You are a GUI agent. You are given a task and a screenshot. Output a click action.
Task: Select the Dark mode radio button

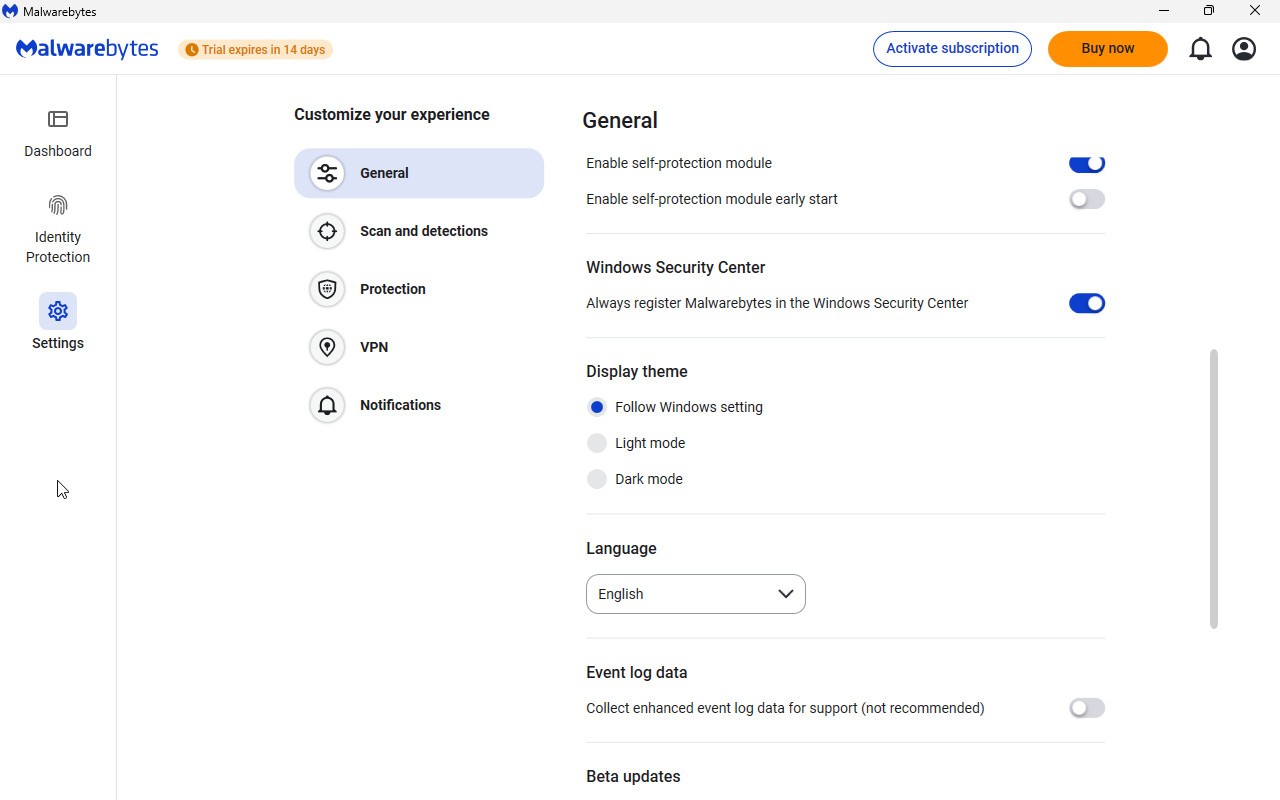click(x=597, y=479)
